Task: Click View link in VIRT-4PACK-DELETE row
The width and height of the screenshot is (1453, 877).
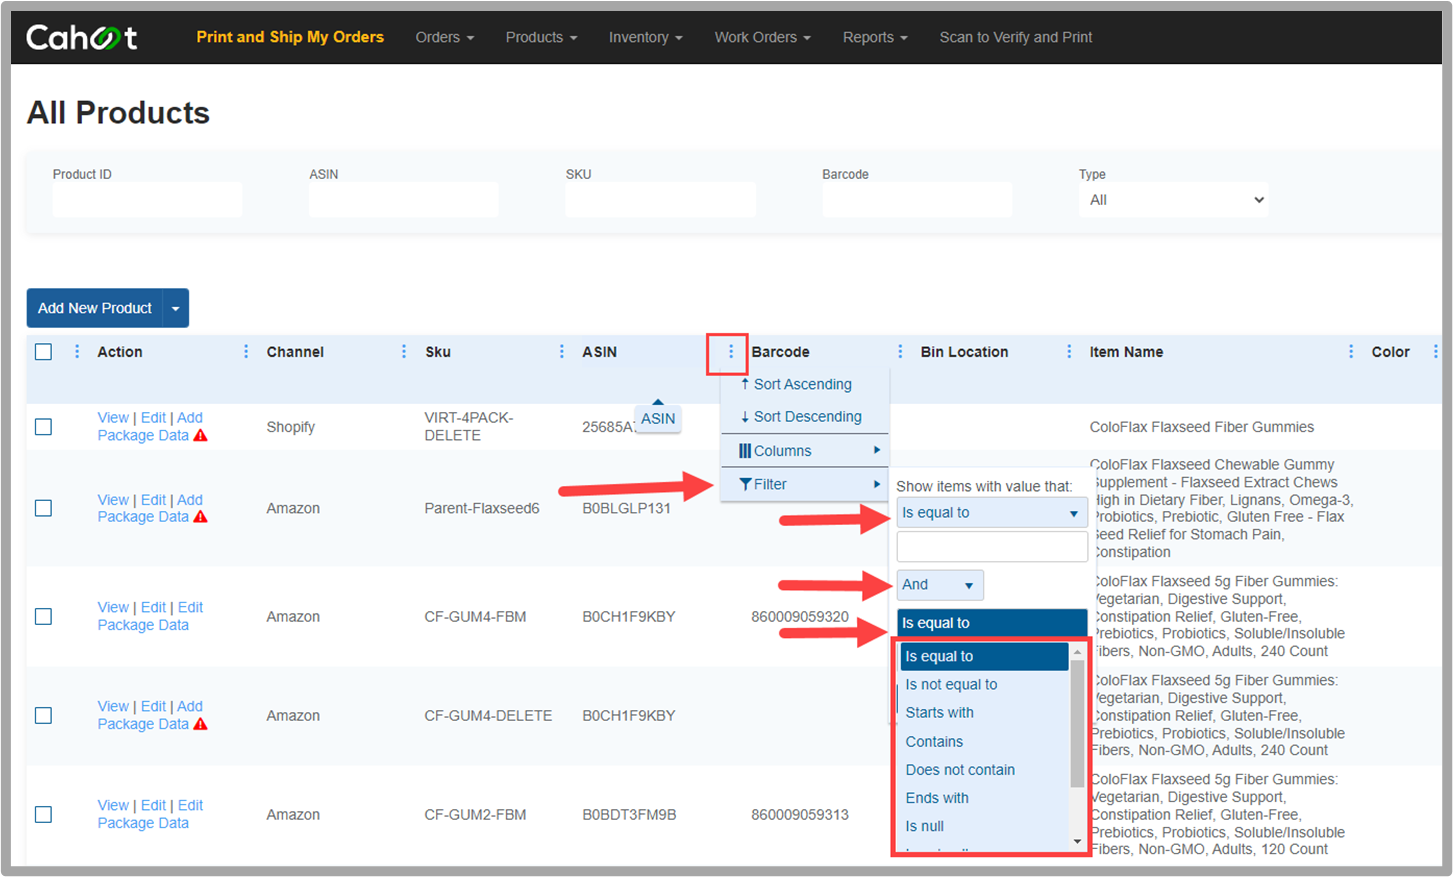Action: 113,418
